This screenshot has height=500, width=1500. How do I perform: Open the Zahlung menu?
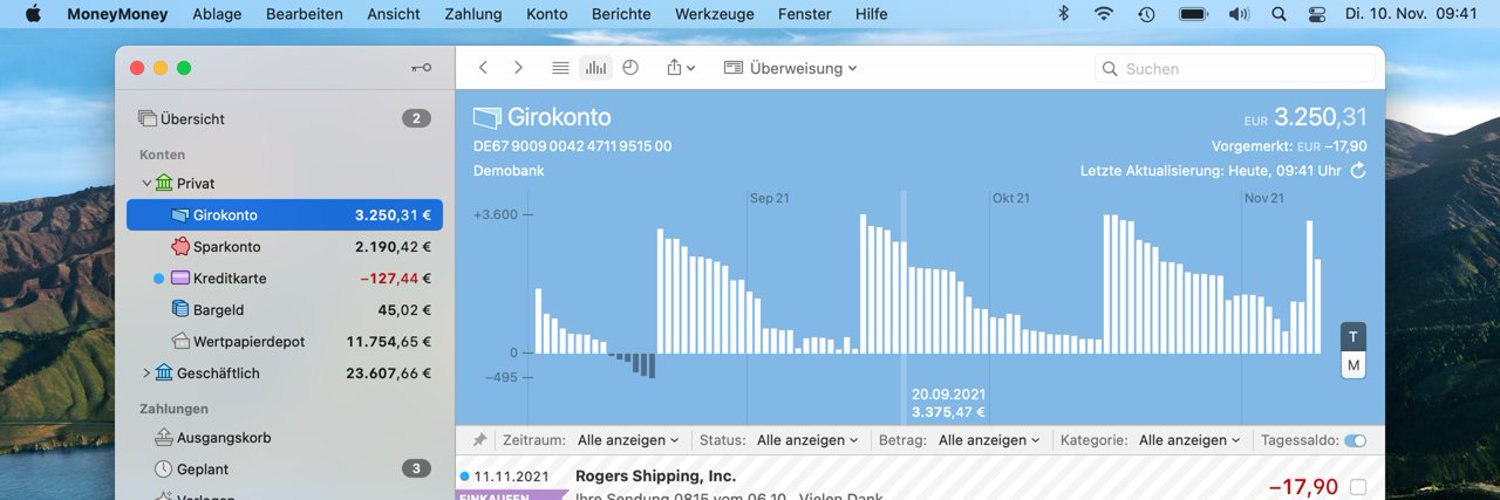[x=473, y=14]
